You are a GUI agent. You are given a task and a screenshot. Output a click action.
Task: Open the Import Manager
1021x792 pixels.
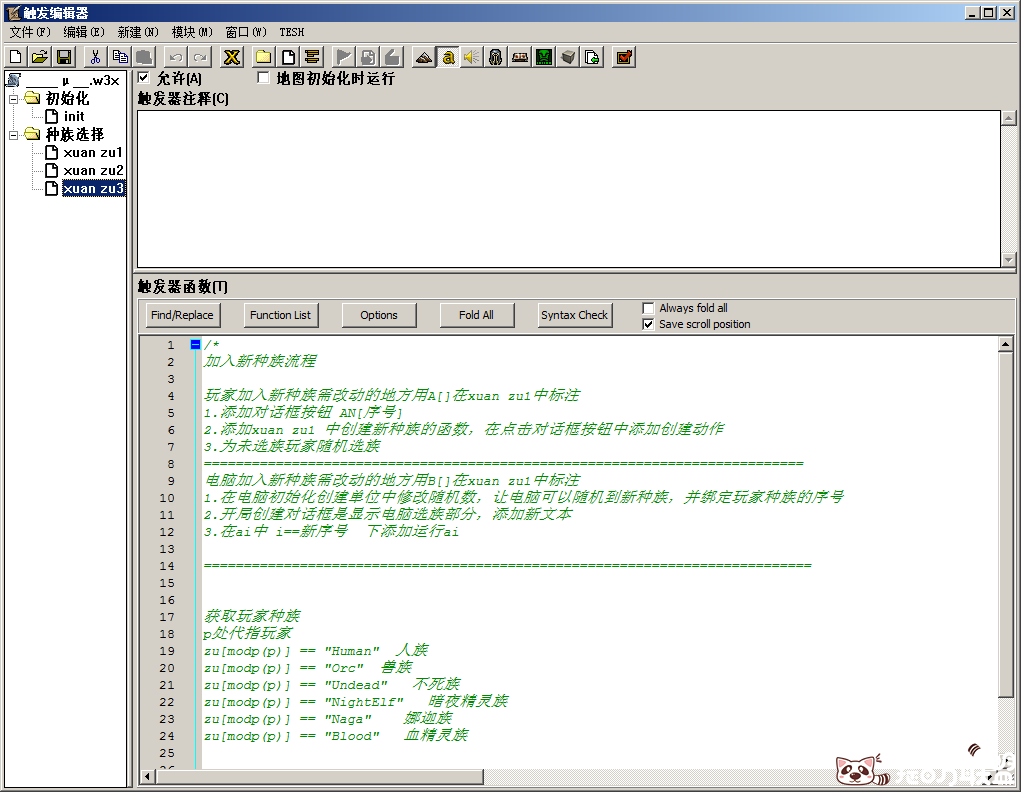pos(590,57)
